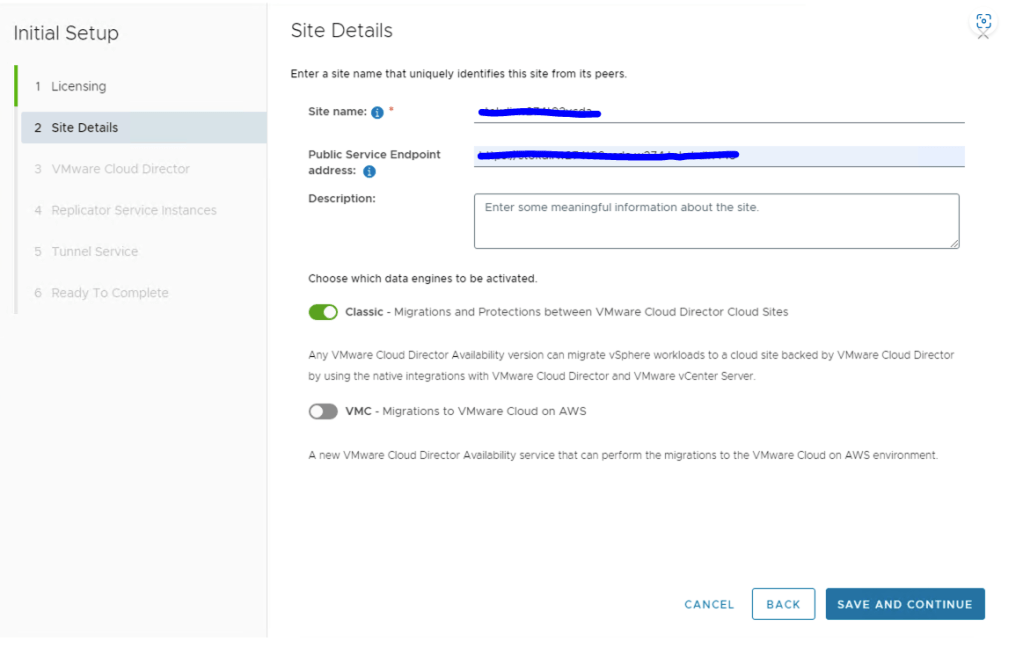Grab the Description box resize handle

click(954, 242)
